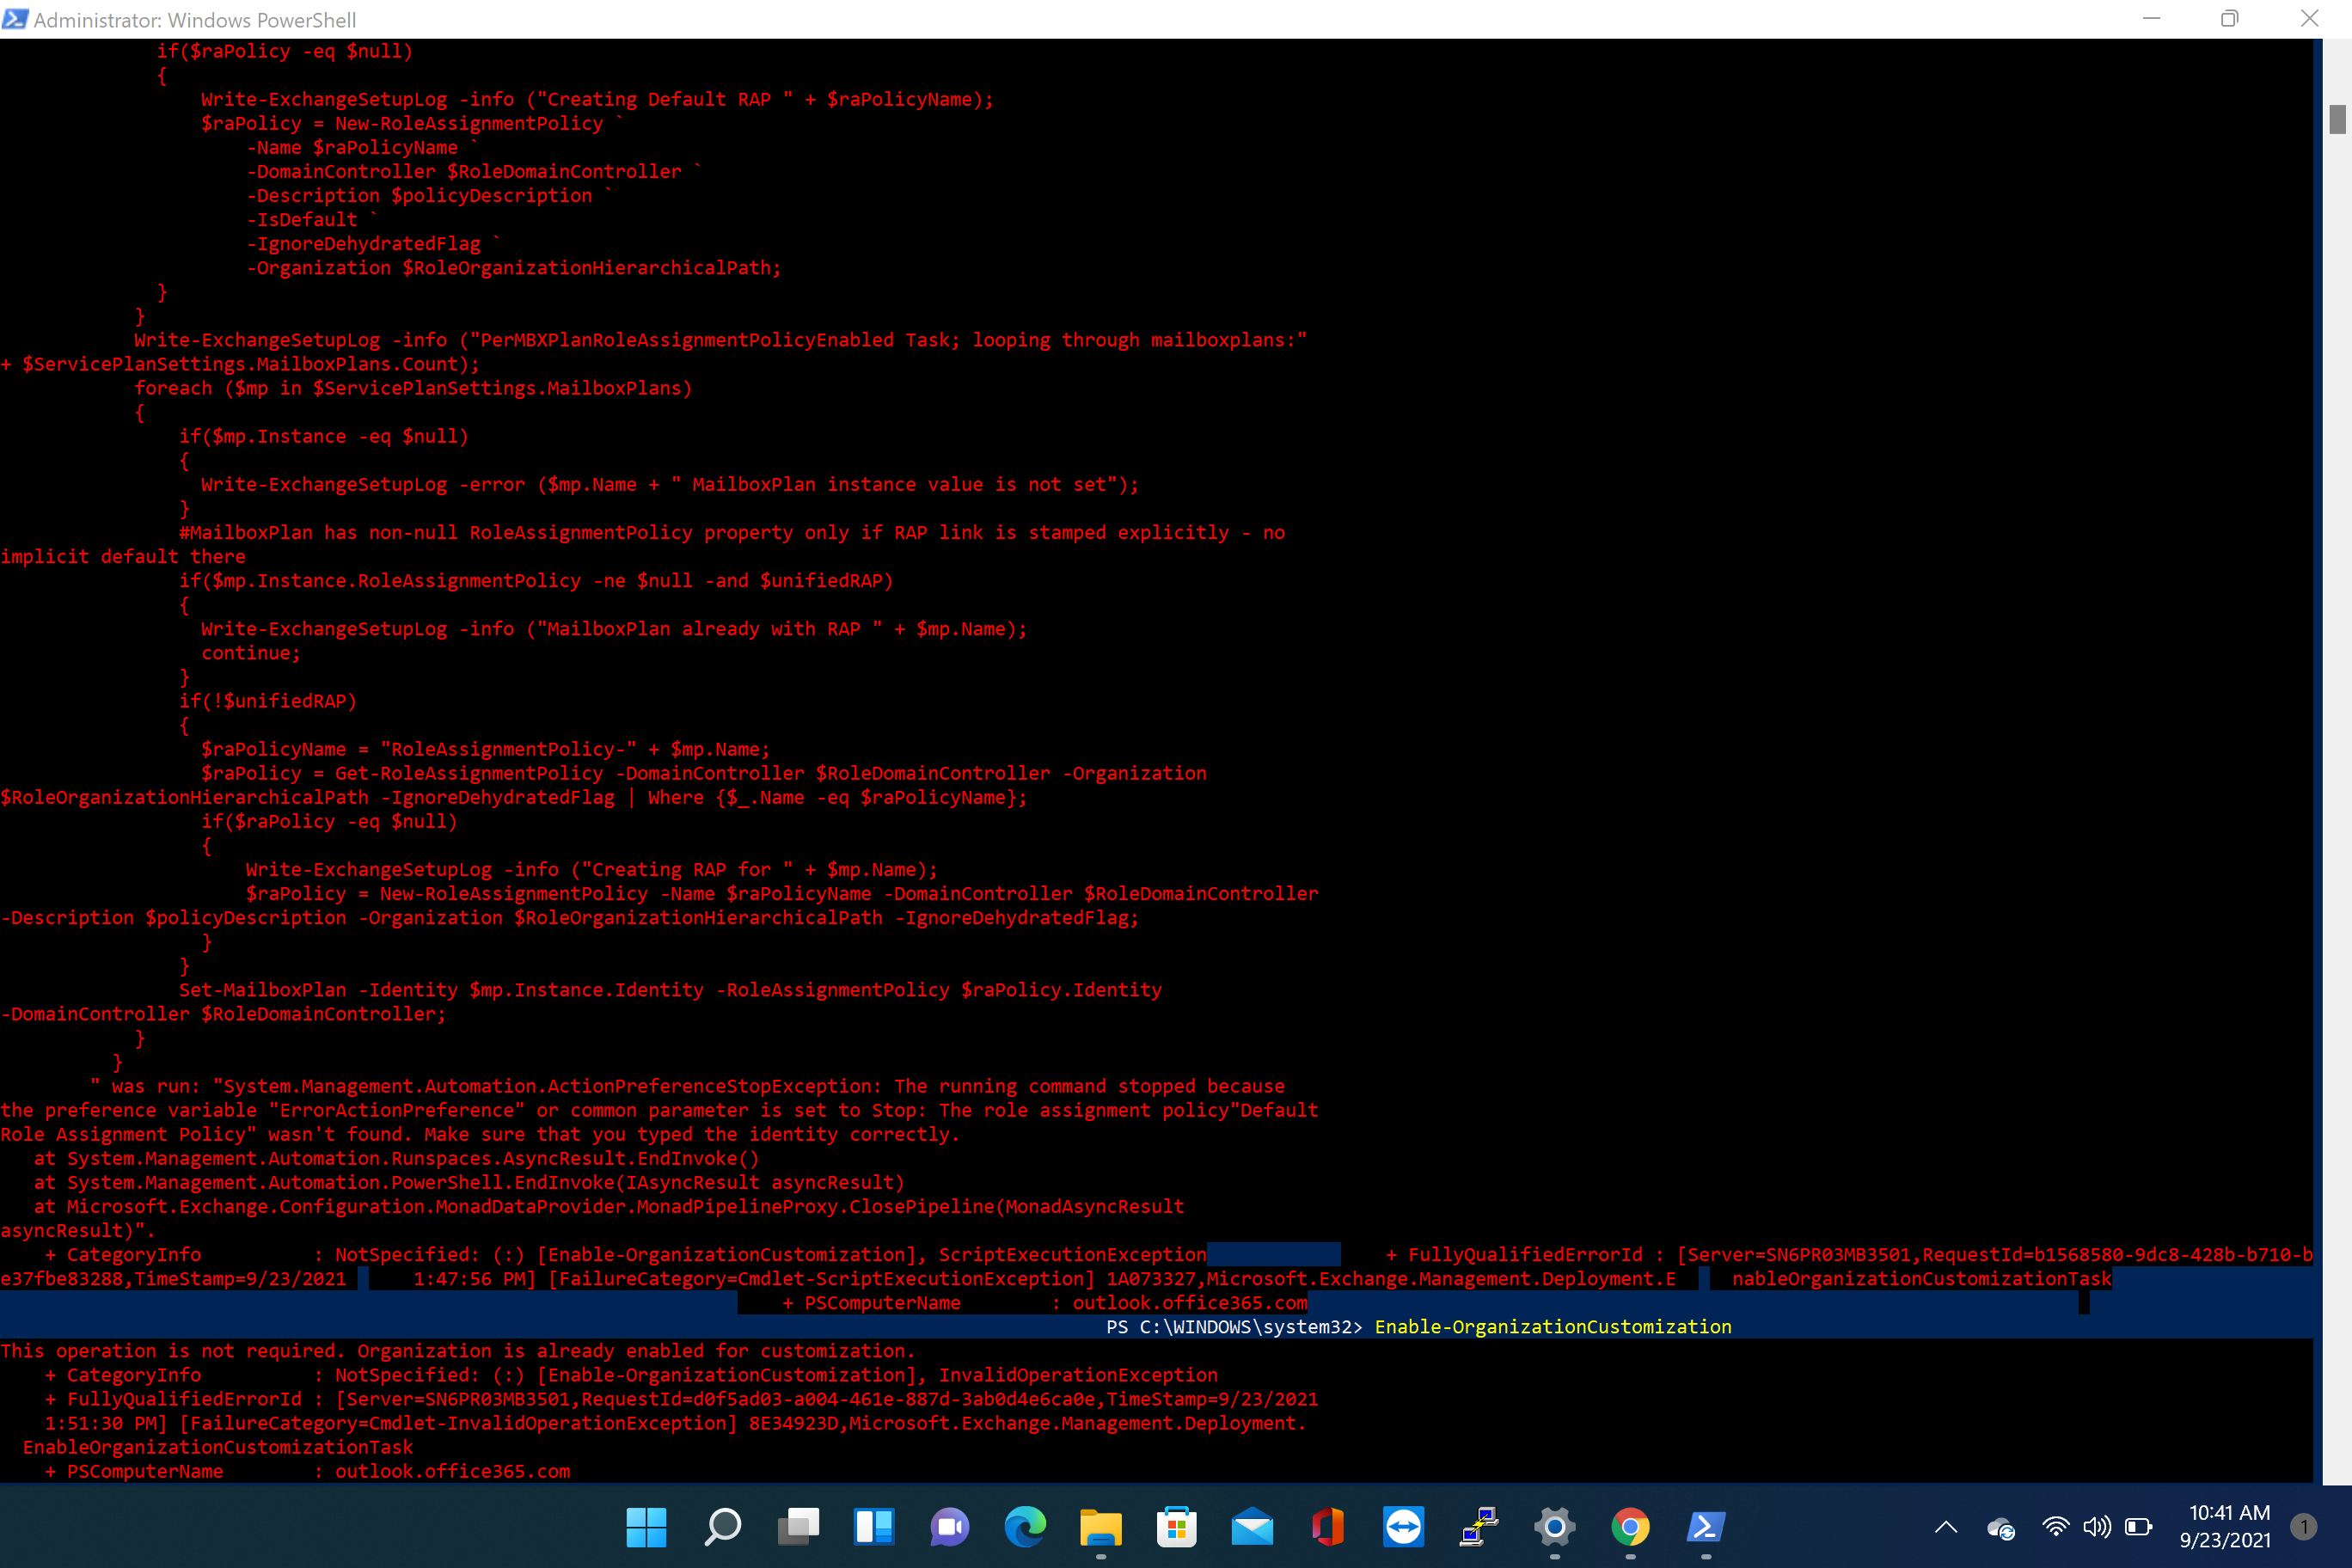Start a Teams chat from the taskbar
The width and height of the screenshot is (2352, 1568).
(949, 1528)
